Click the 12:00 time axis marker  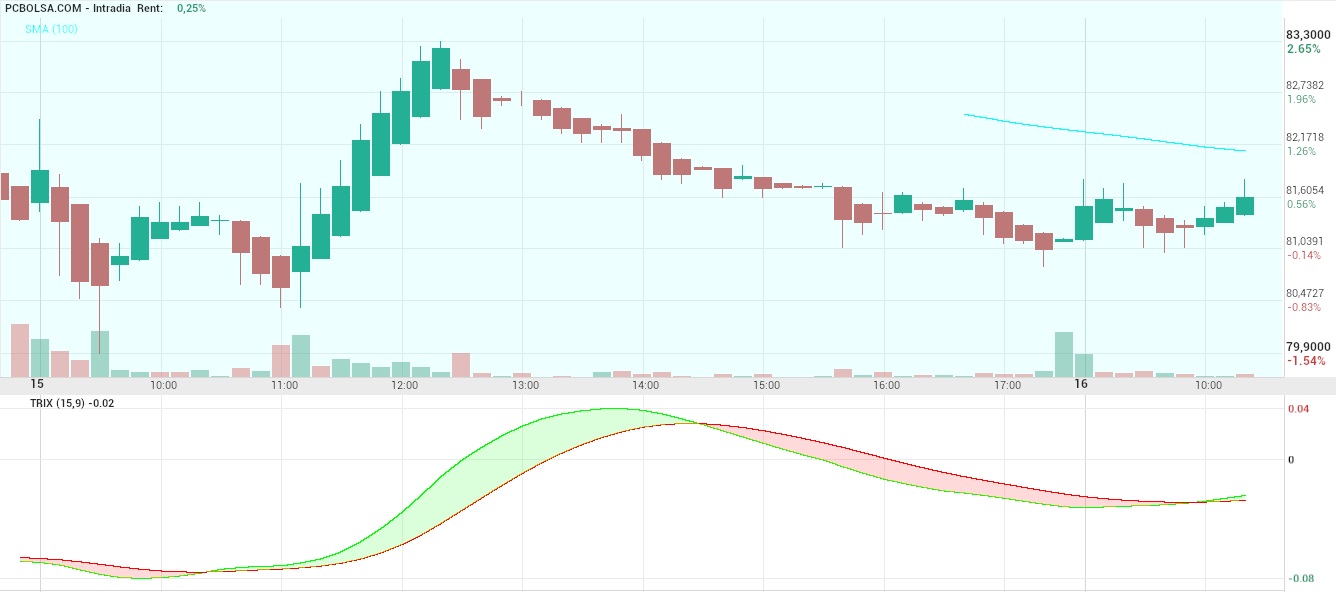pos(405,385)
